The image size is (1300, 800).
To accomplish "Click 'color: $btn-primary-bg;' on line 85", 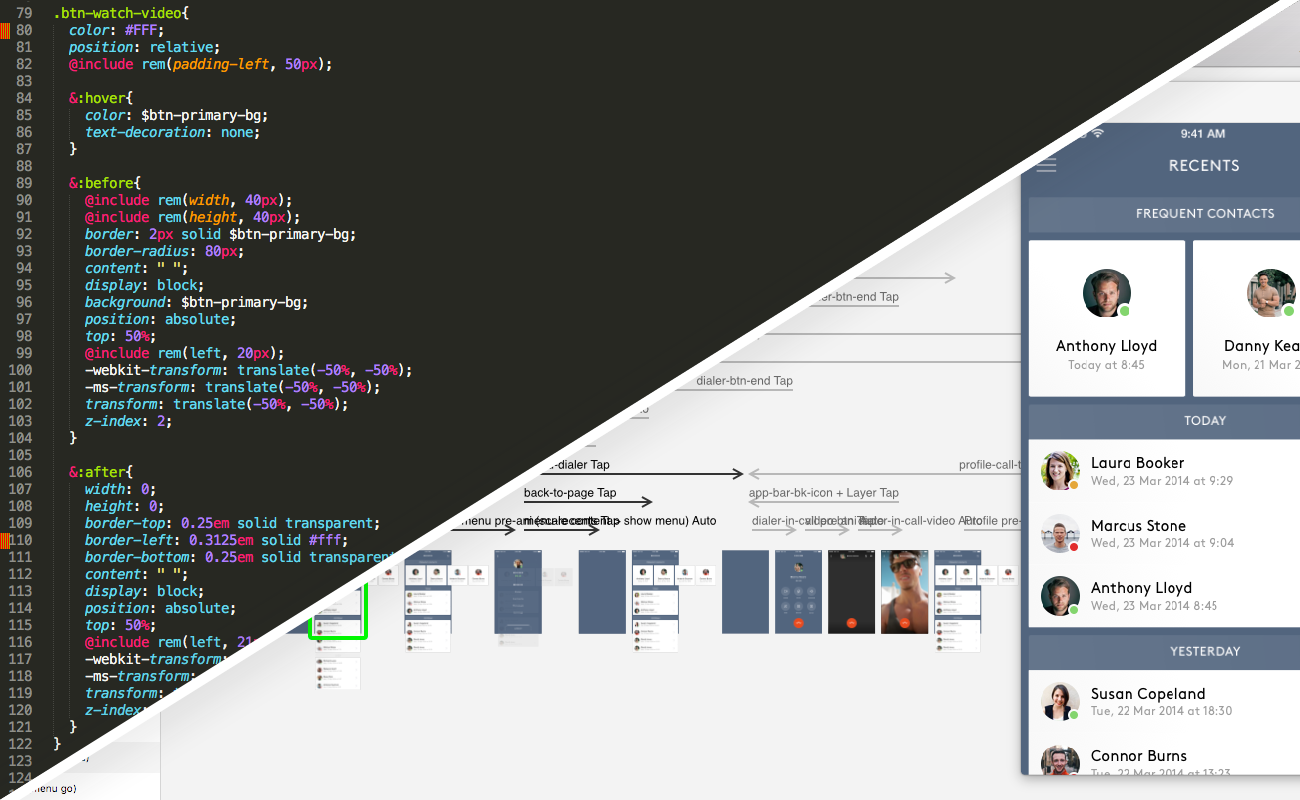I will 176,115.
